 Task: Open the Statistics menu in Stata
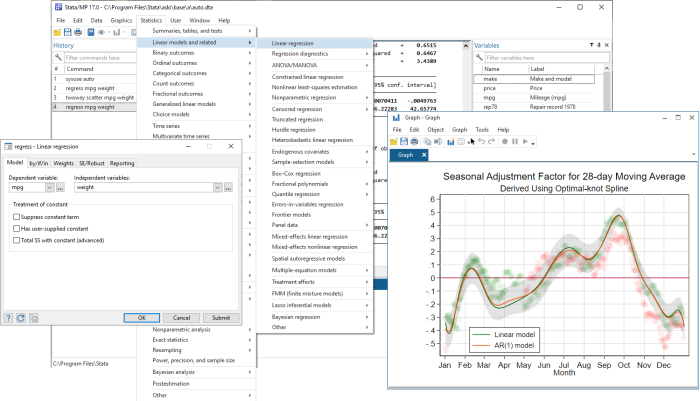(151, 21)
